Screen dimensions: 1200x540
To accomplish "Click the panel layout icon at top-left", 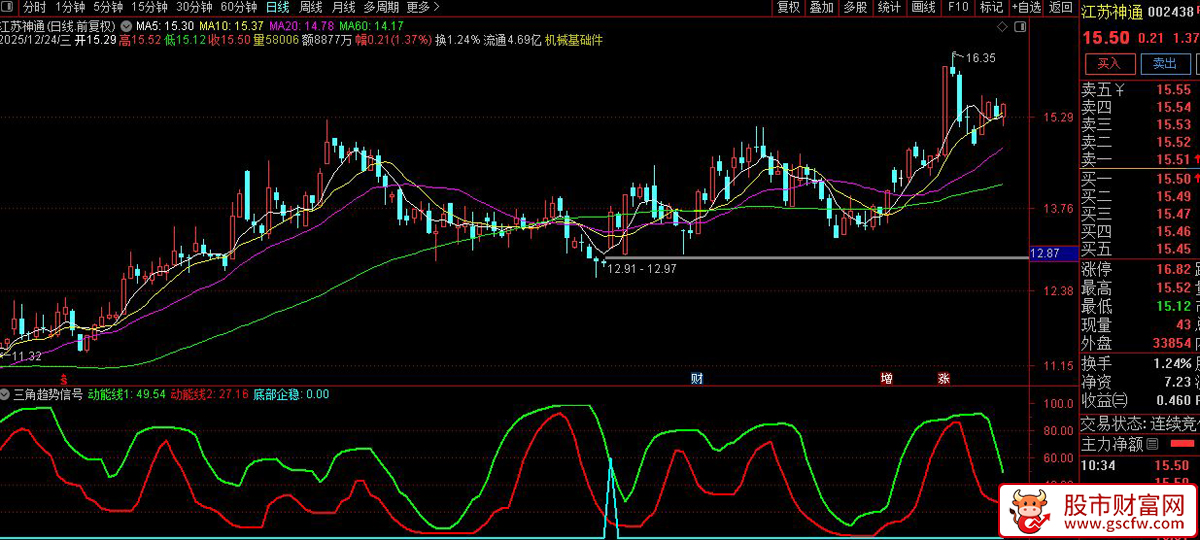I will point(9,7).
